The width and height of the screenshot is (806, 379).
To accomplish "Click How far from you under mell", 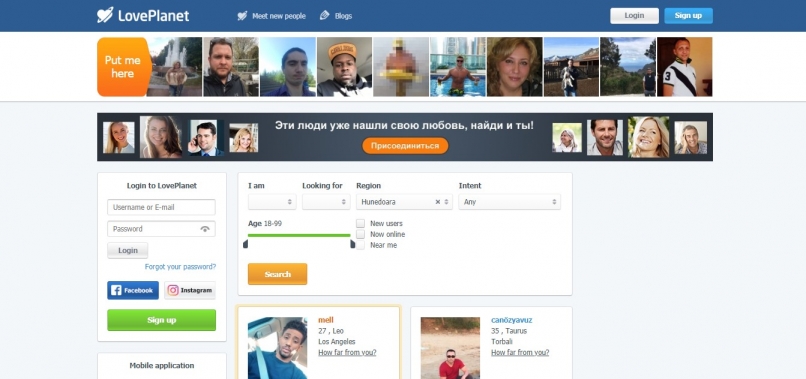I will point(347,352).
